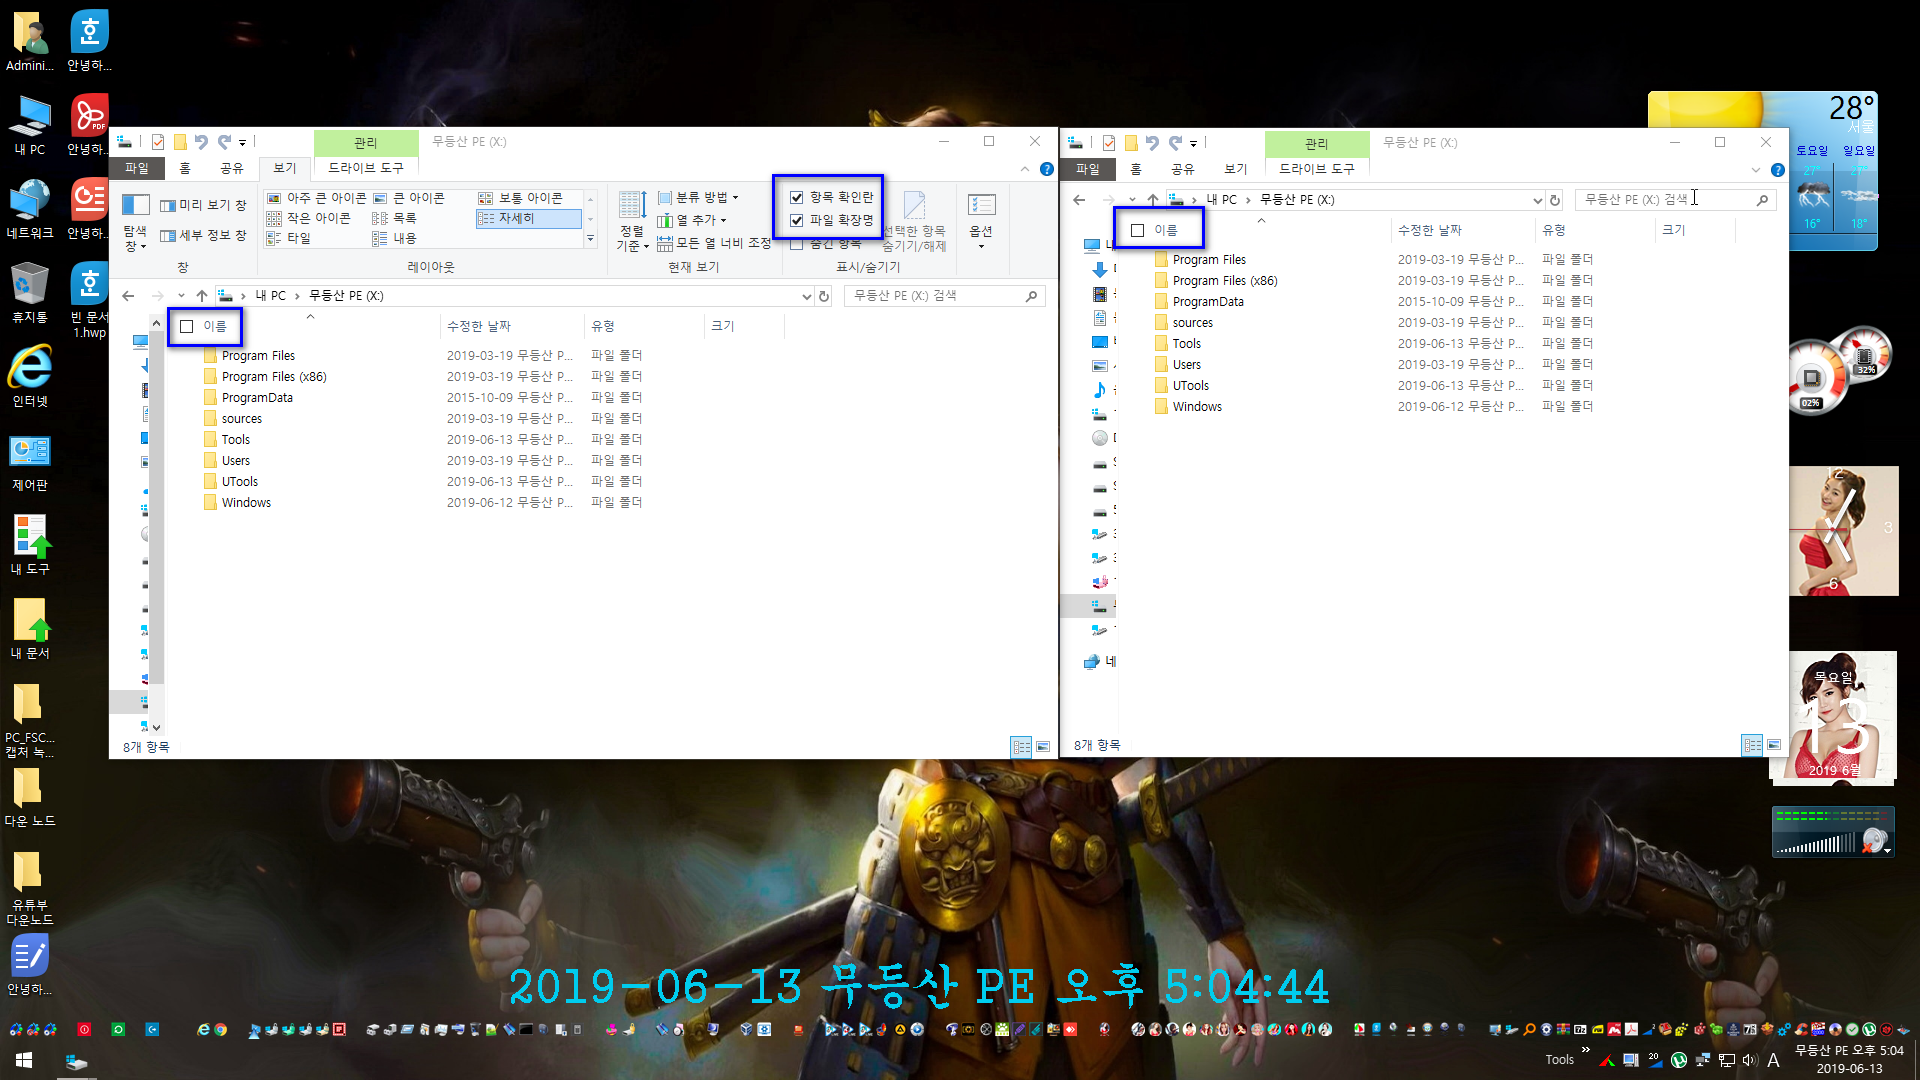Open 탐색 창 dropdown in ribbon
1920x1080 pixels.
coord(135,222)
